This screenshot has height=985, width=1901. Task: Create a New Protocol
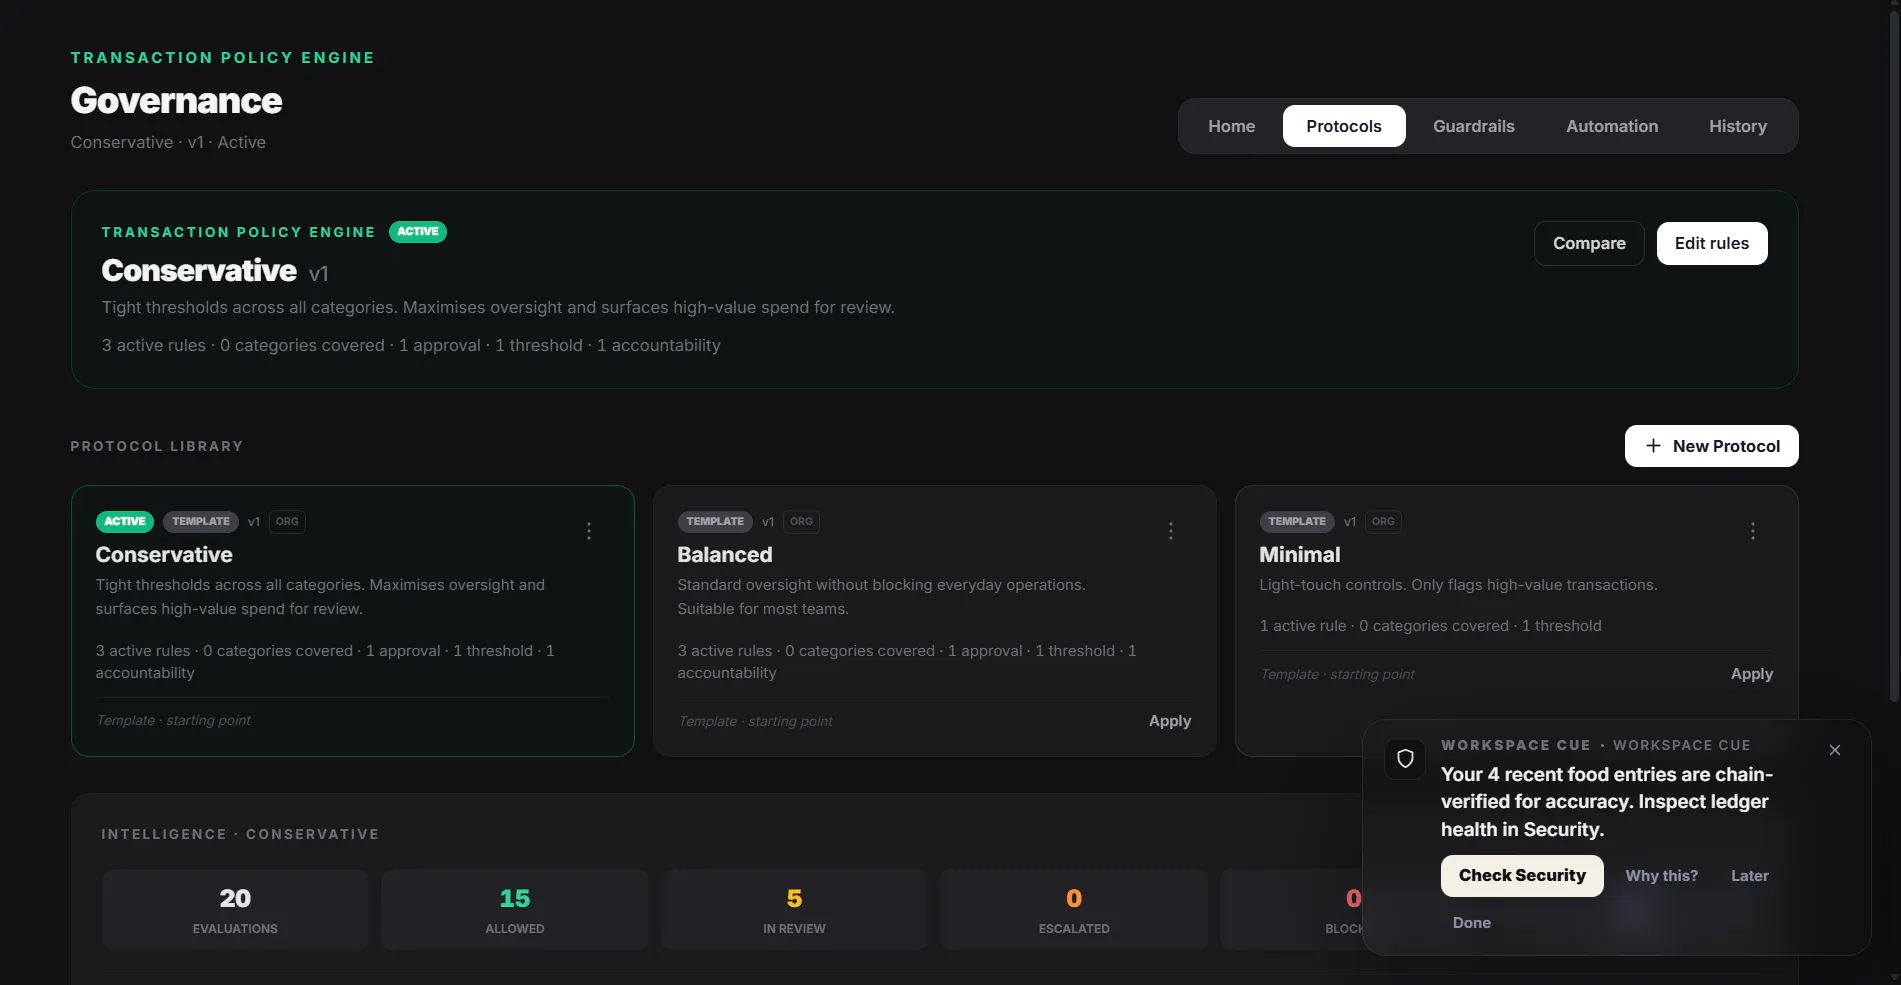point(1711,446)
